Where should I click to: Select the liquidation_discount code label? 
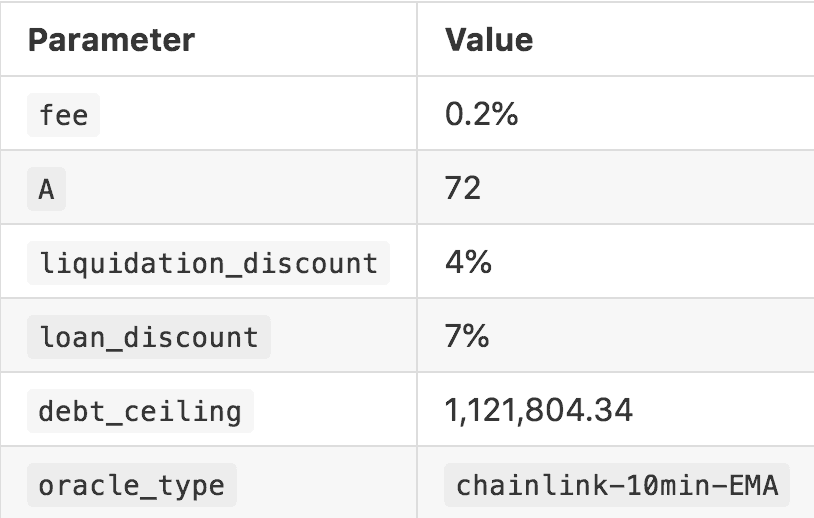[x=208, y=263]
